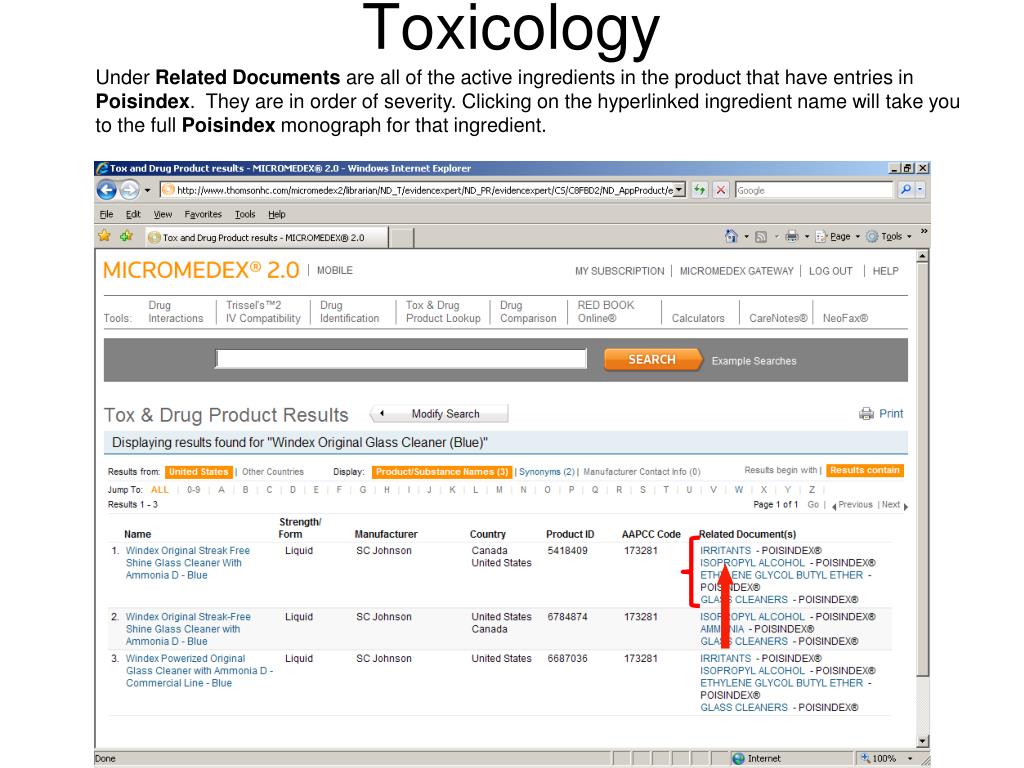
Task: Open the Help menu
Action: coord(277,214)
